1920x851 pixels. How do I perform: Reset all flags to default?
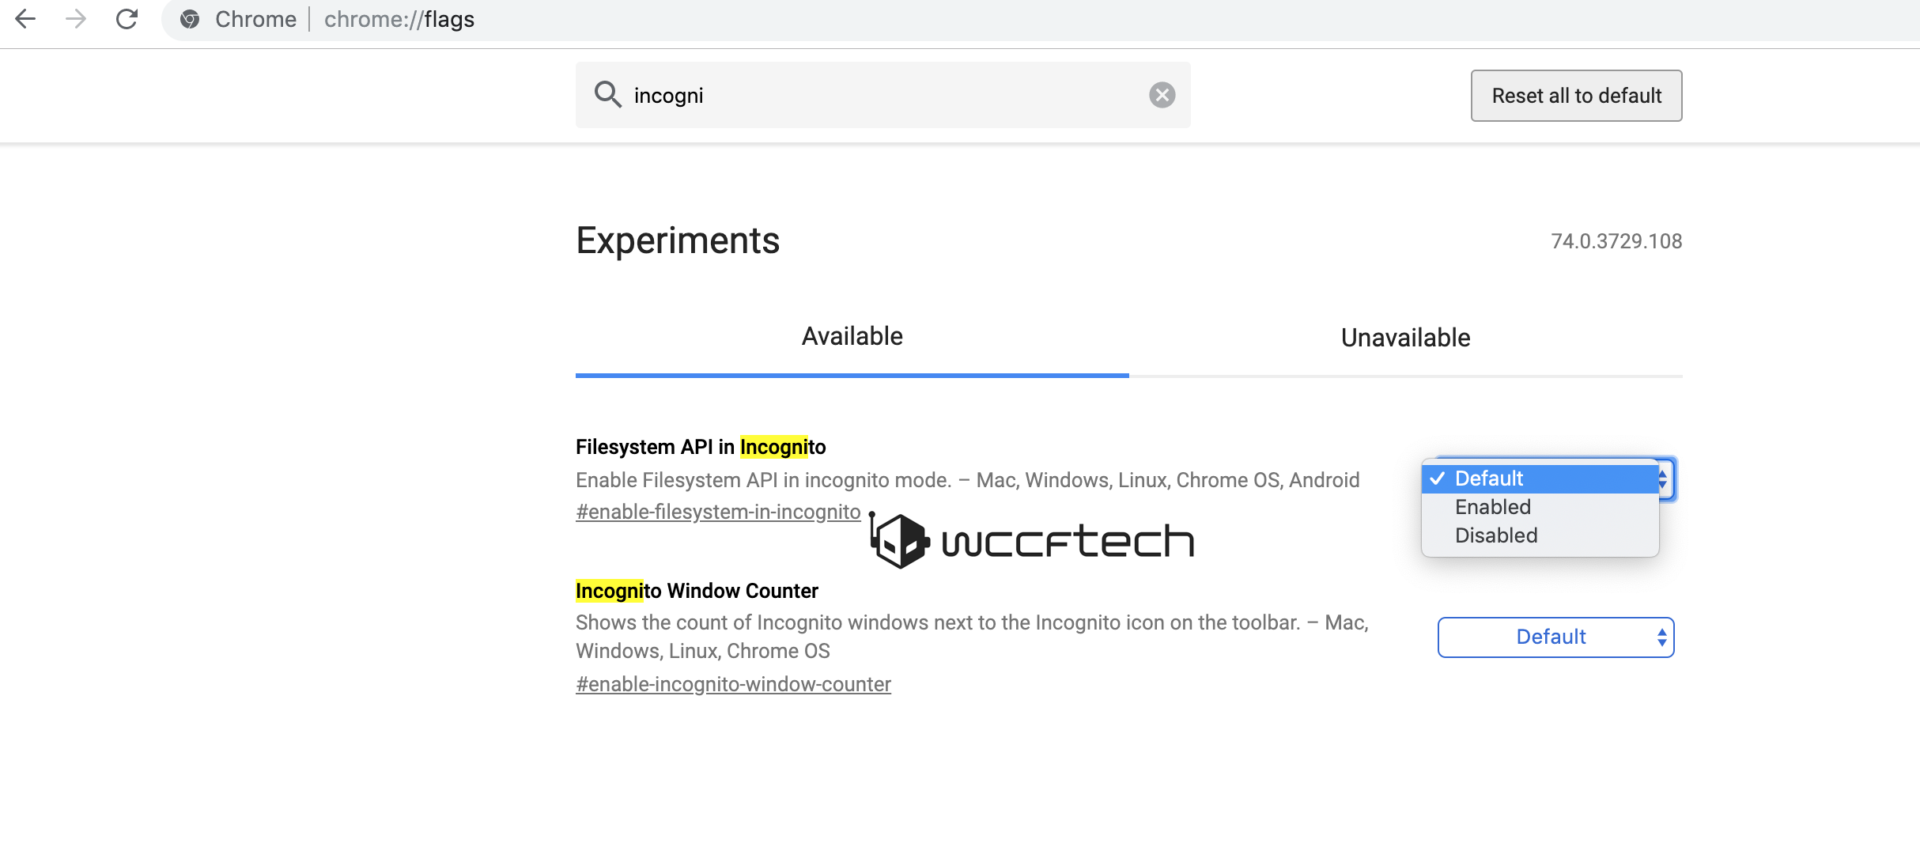tap(1576, 96)
